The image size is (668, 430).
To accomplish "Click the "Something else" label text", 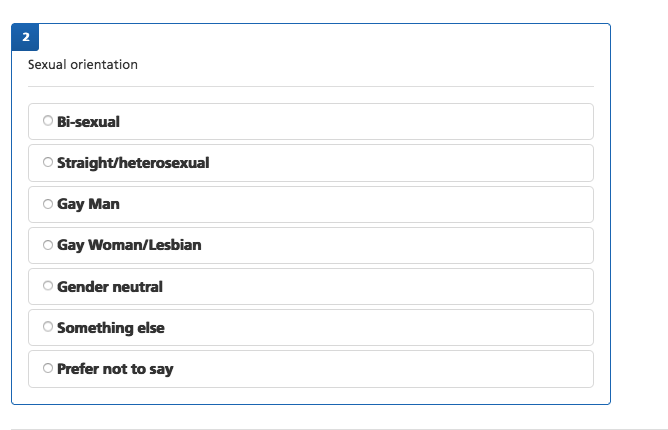I will (111, 328).
